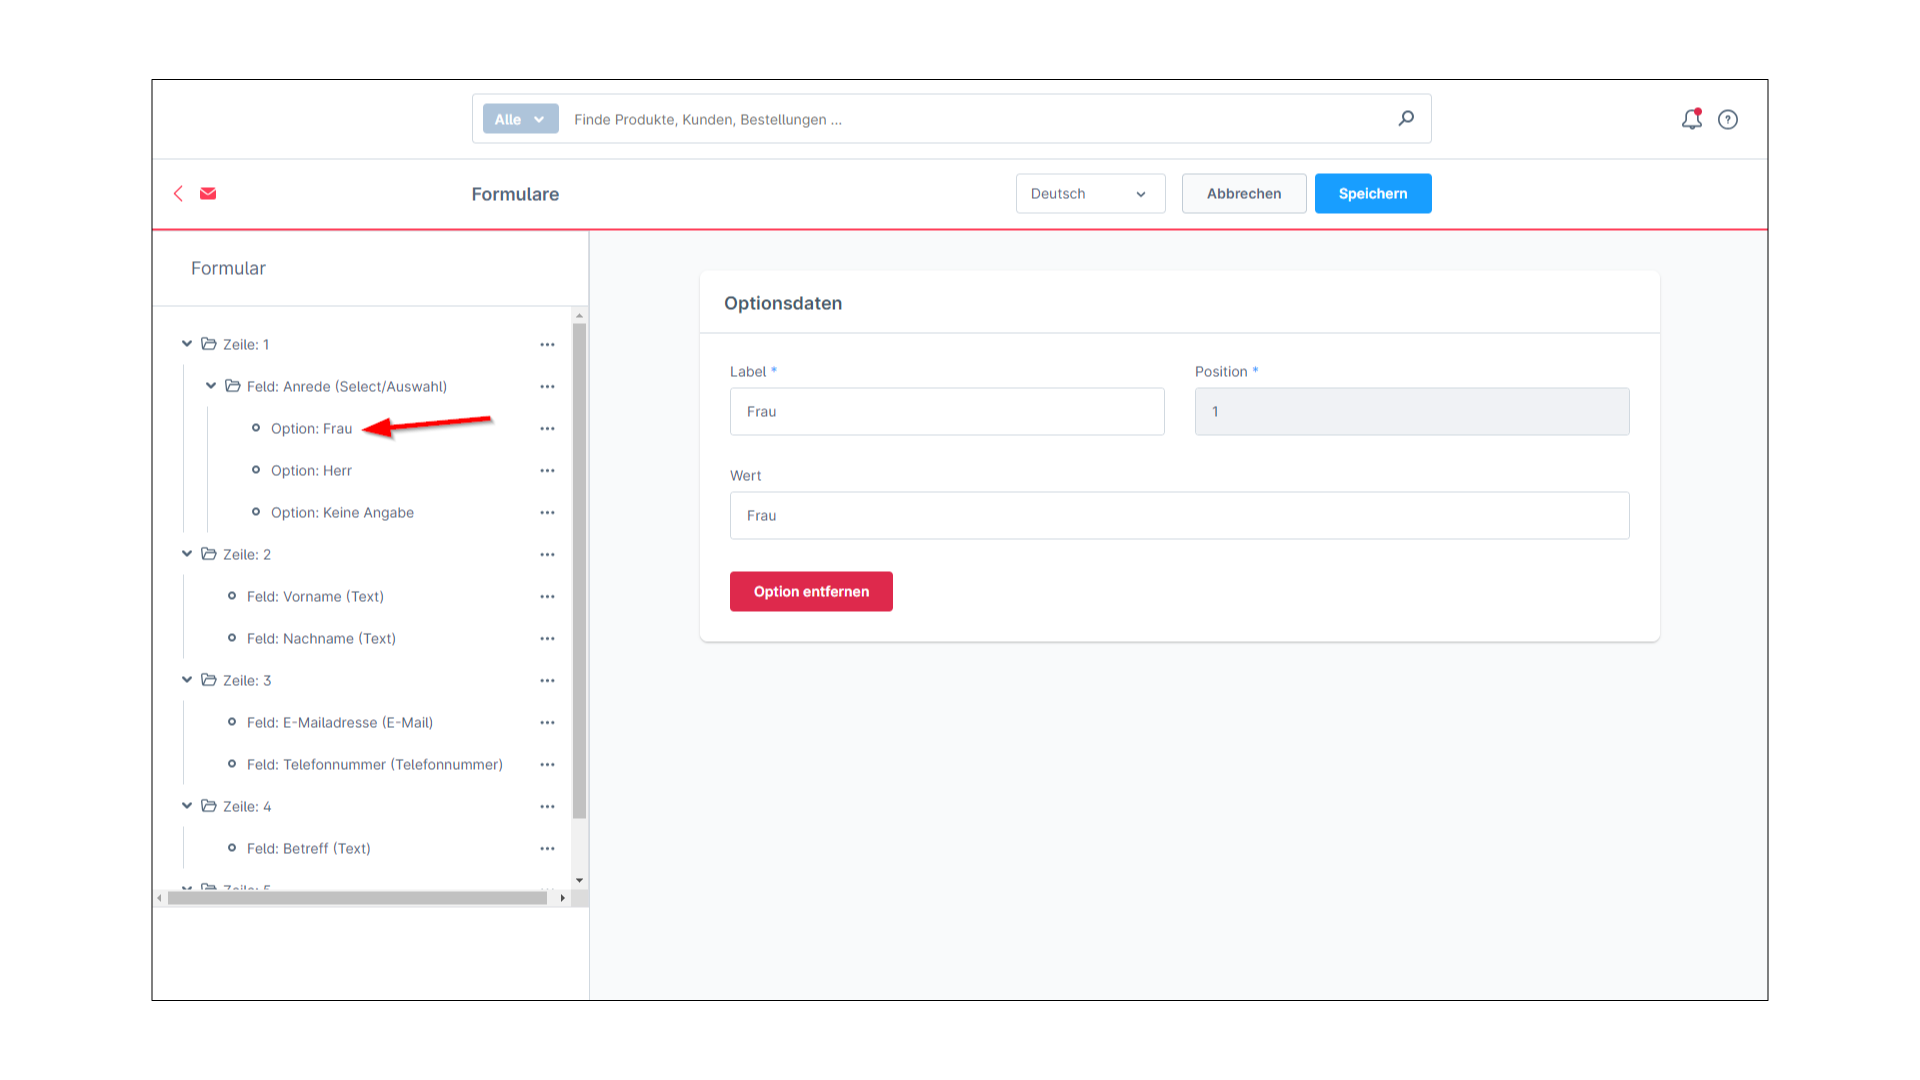Focus the Wert input field
The width and height of the screenshot is (1920, 1080).
pos(1180,516)
